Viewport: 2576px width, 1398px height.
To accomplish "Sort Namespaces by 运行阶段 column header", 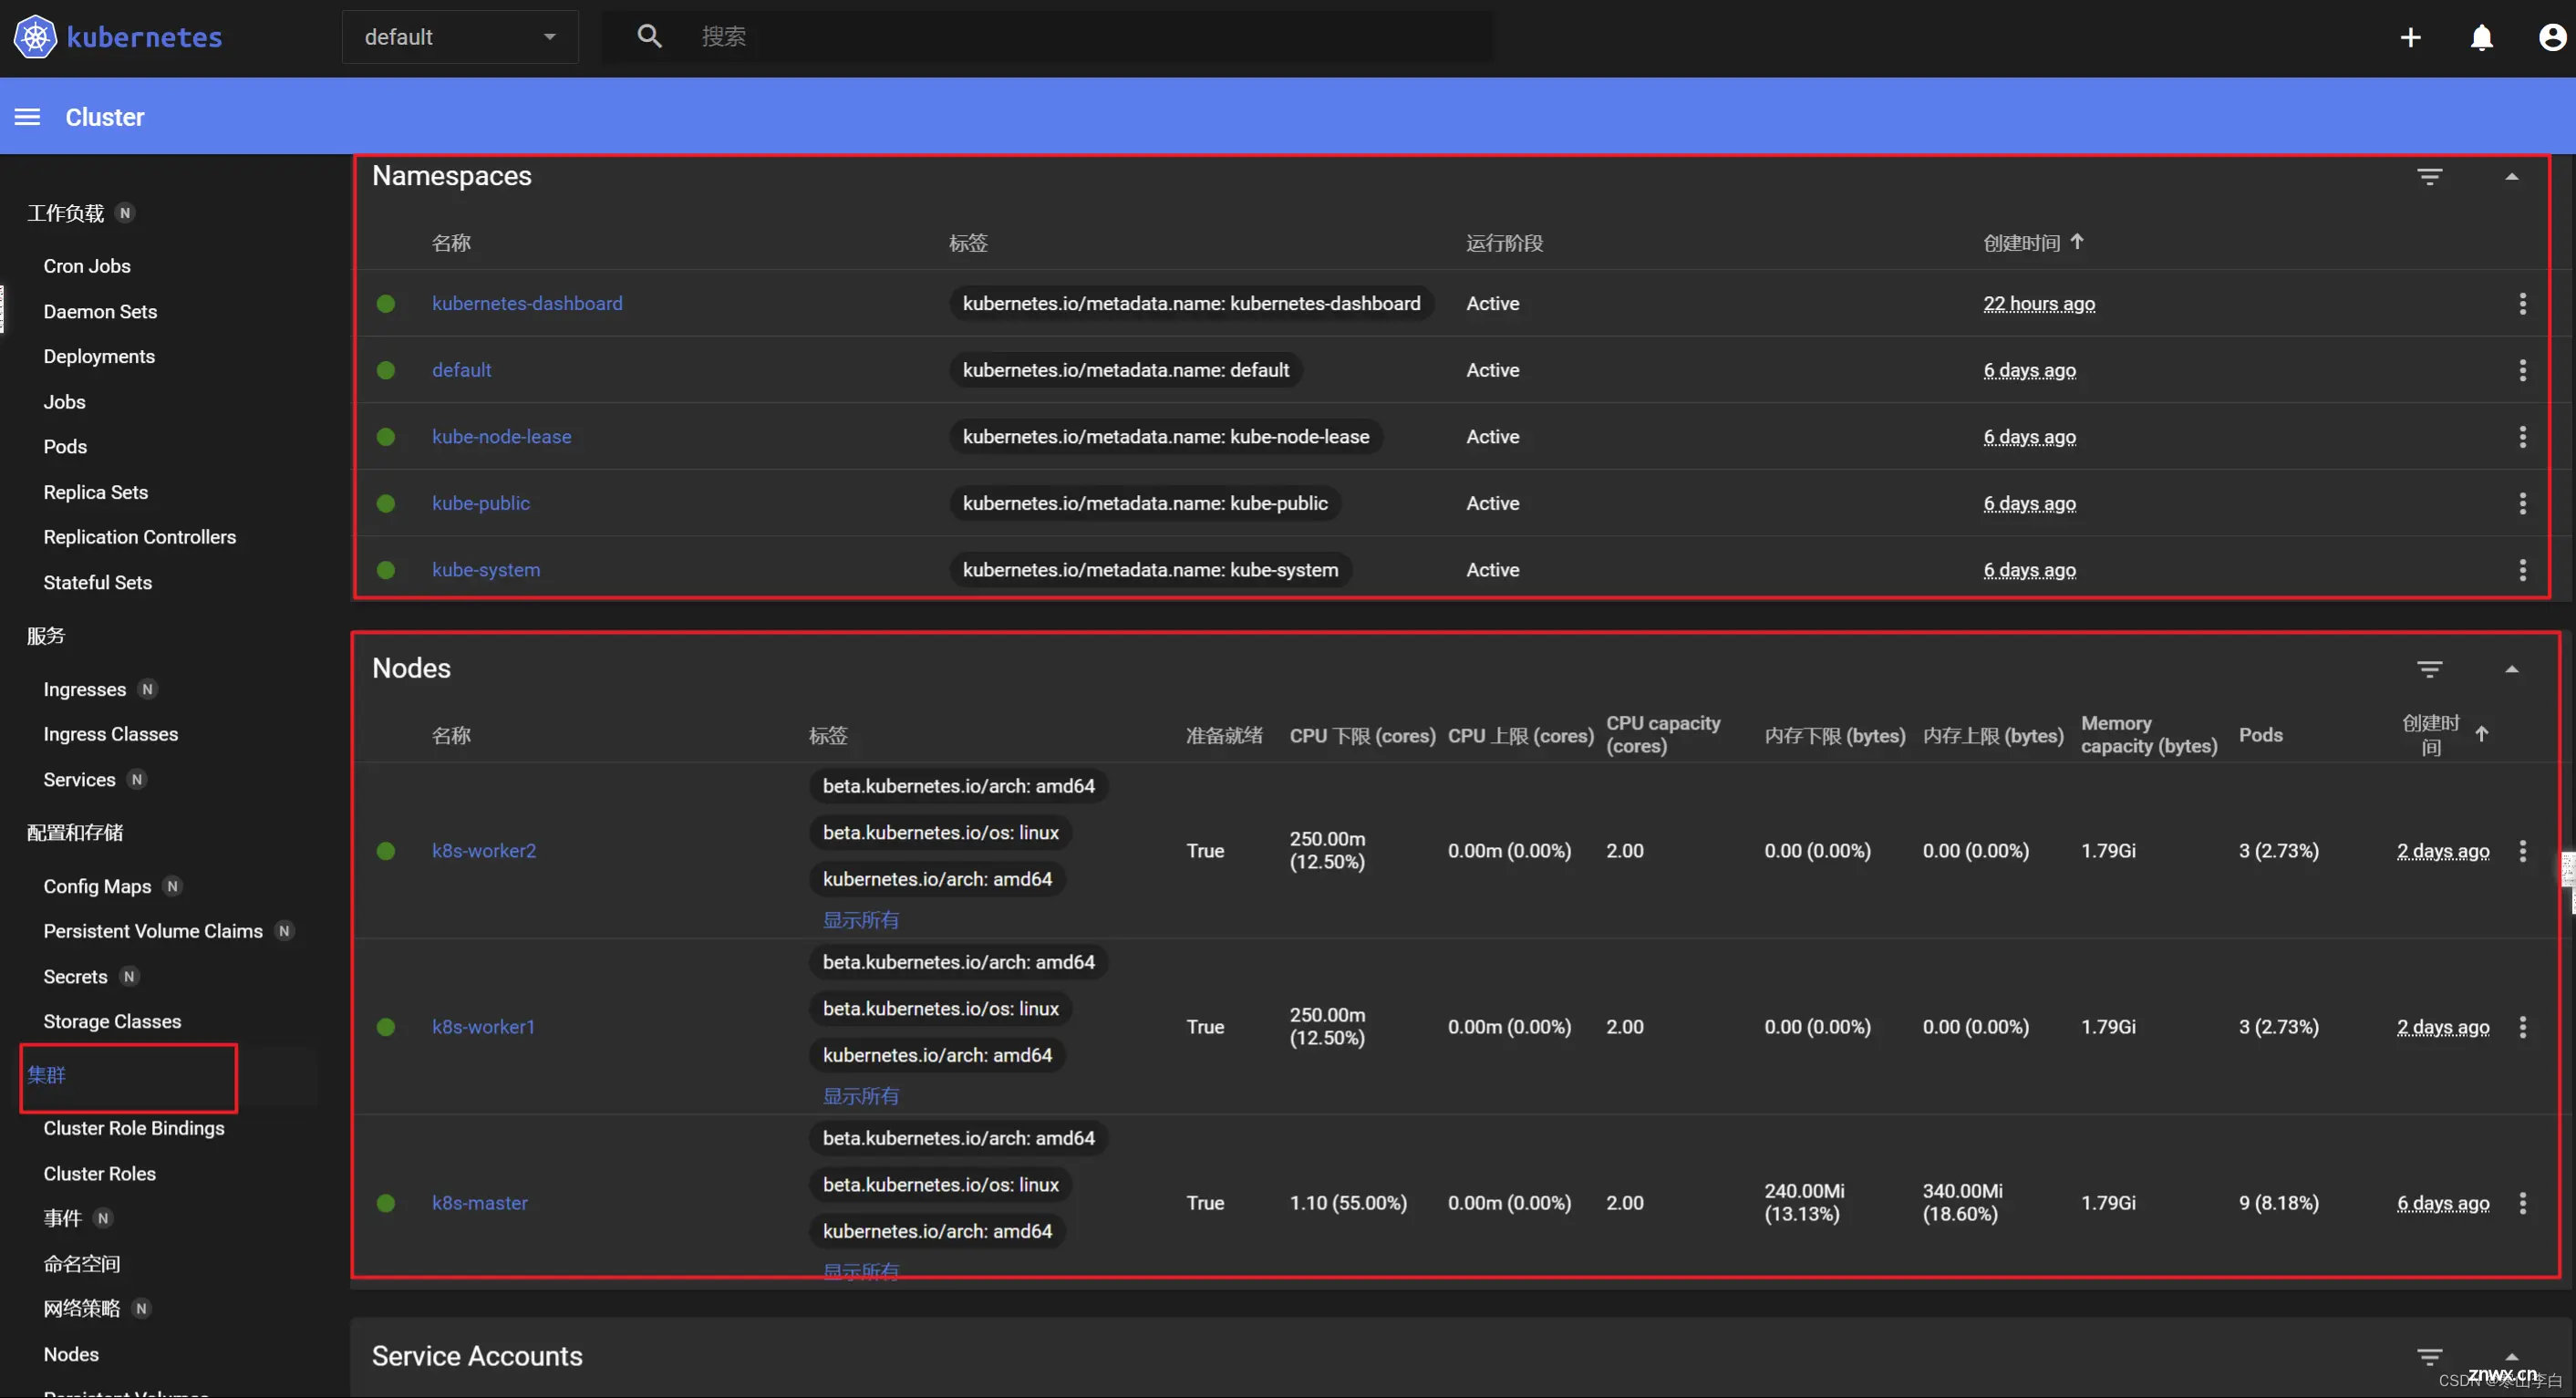I will click(x=1504, y=243).
